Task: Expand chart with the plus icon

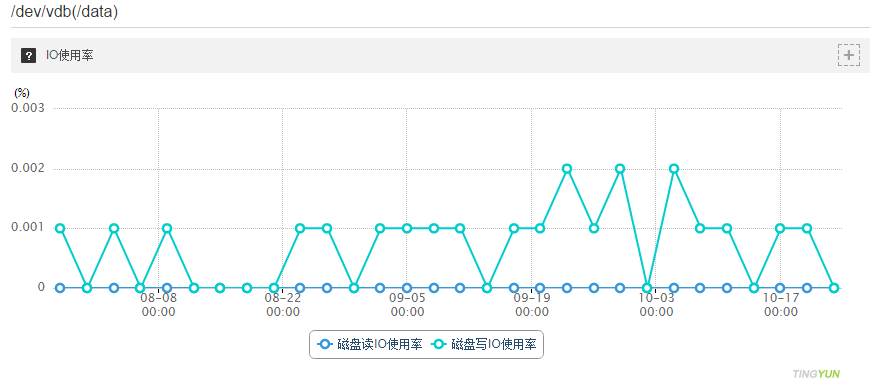Action: (849, 55)
